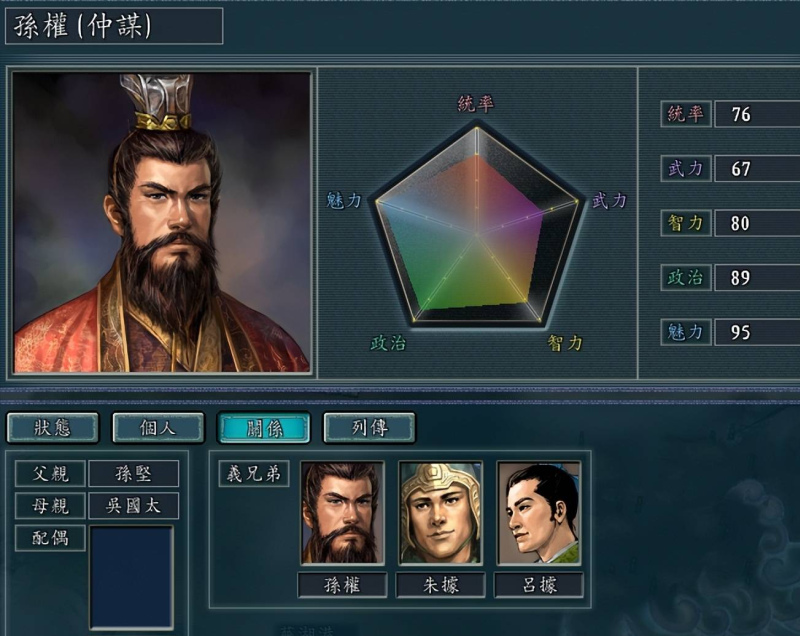Click the 統率 stat label icon
This screenshot has height=636, width=800.
(686, 114)
